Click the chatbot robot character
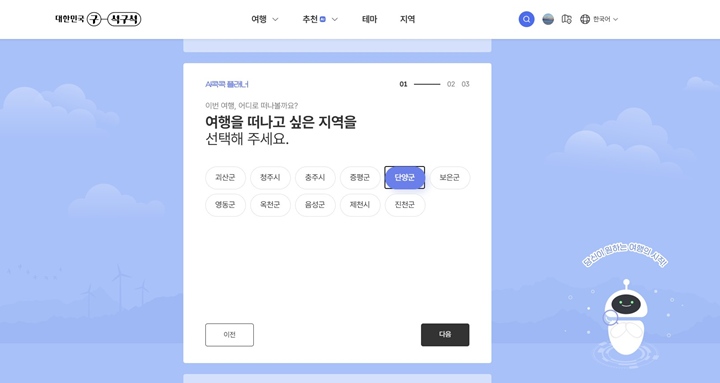The image size is (720, 383). (x=625, y=317)
